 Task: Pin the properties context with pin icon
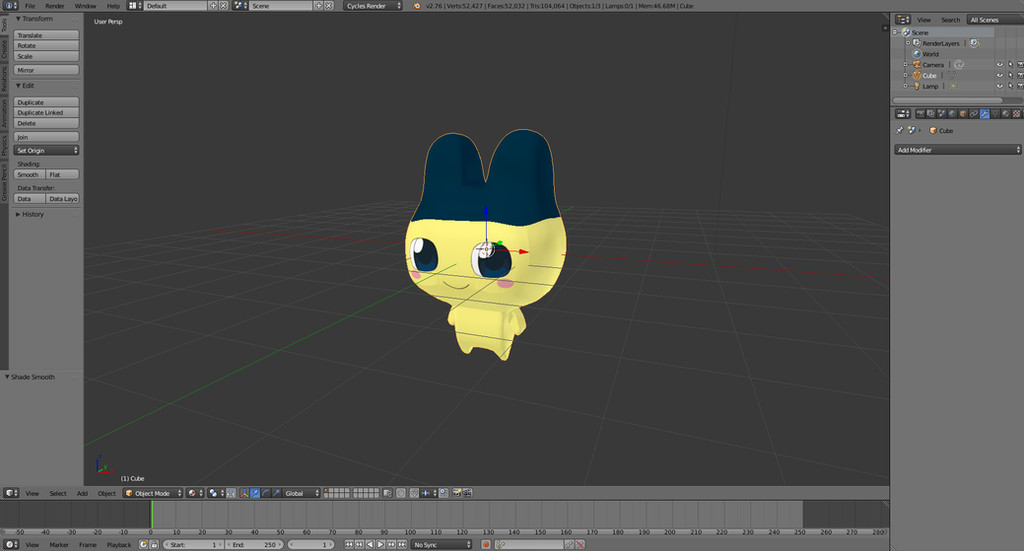pyautogui.click(x=899, y=131)
